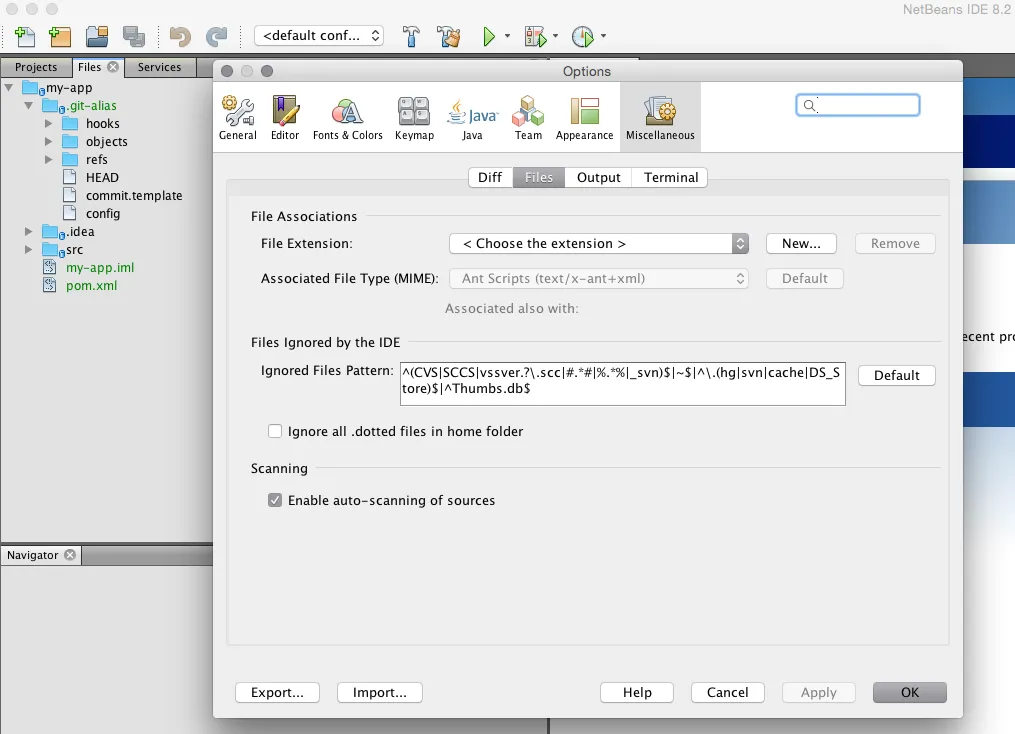Confirm the Options dialog with OK
Image resolution: width=1015 pixels, height=734 pixels.
(x=909, y=693)
